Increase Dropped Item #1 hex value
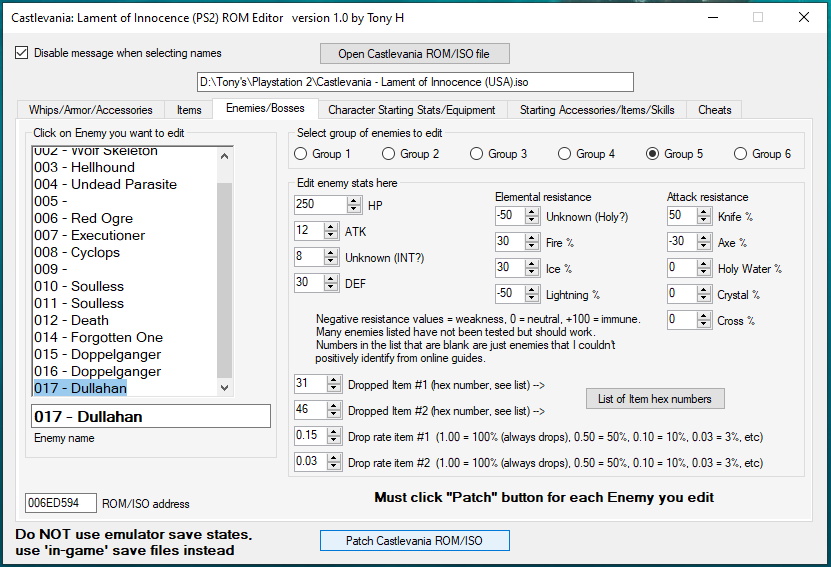Image resolution: width=831 pixels, height=567 pixels. pos(332,380)
